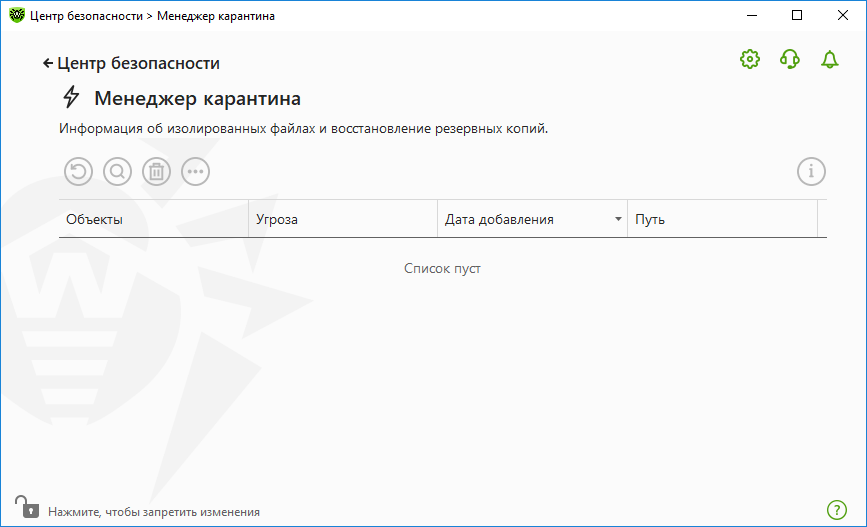Click the restore circular arrow button

[x=79, y=171]
